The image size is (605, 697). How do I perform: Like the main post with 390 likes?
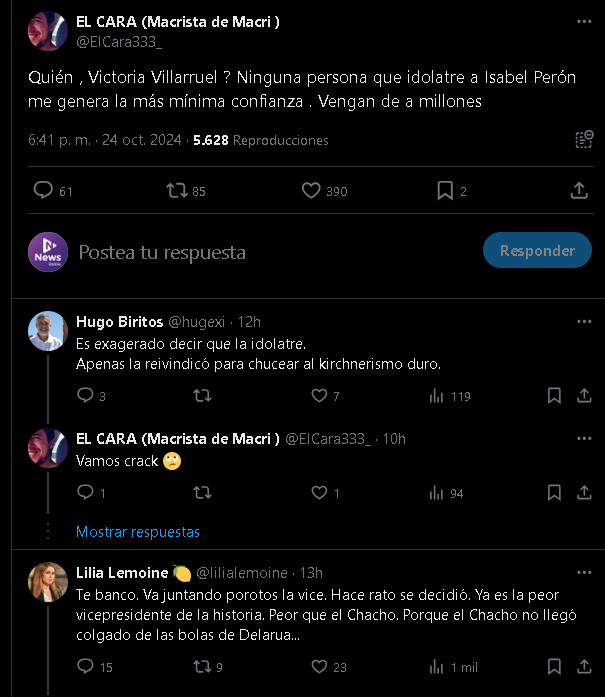pyautogui.click(x=311, y=190)
